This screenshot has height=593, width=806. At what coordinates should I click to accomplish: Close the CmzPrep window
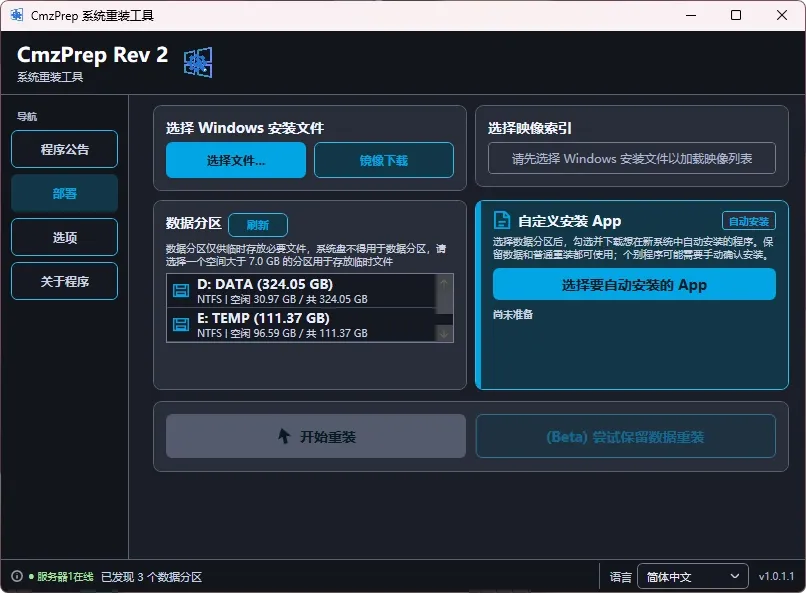click(x=781, y=15)
